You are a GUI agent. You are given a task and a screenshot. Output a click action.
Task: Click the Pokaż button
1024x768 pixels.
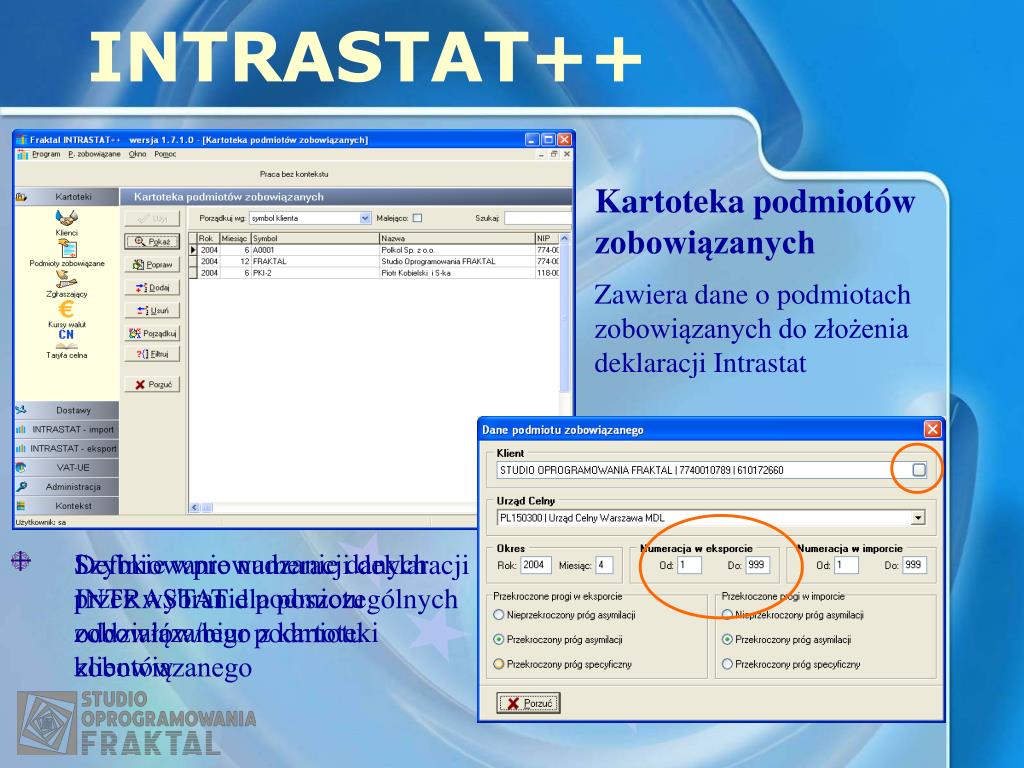152,242
